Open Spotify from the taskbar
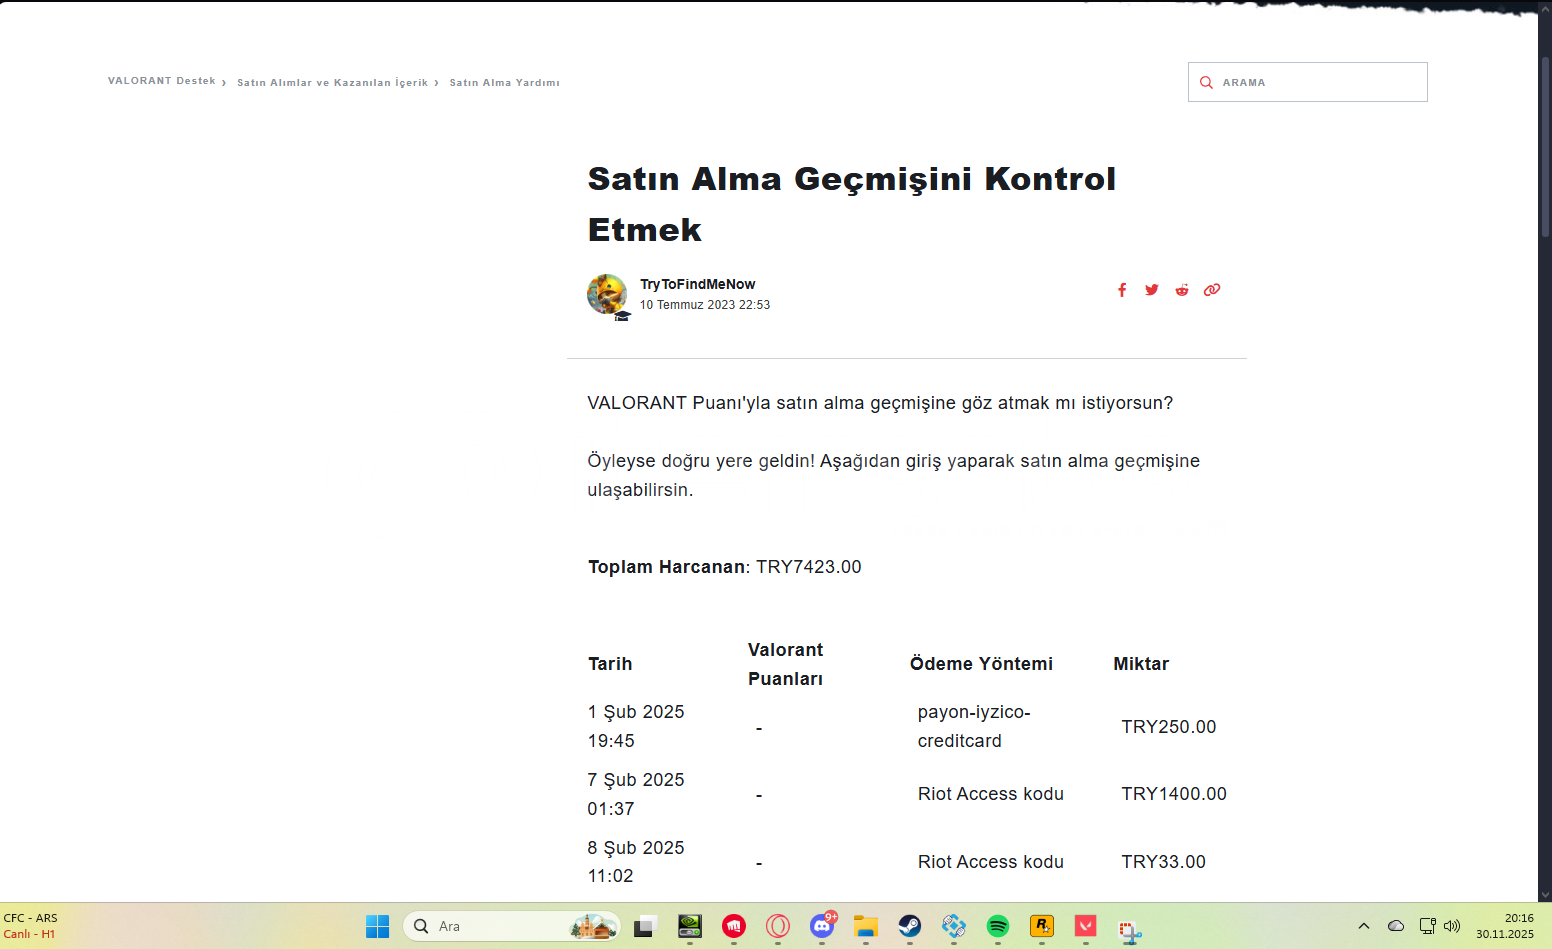The width and height of the screenshot is (1552, 949). point(997,926)
